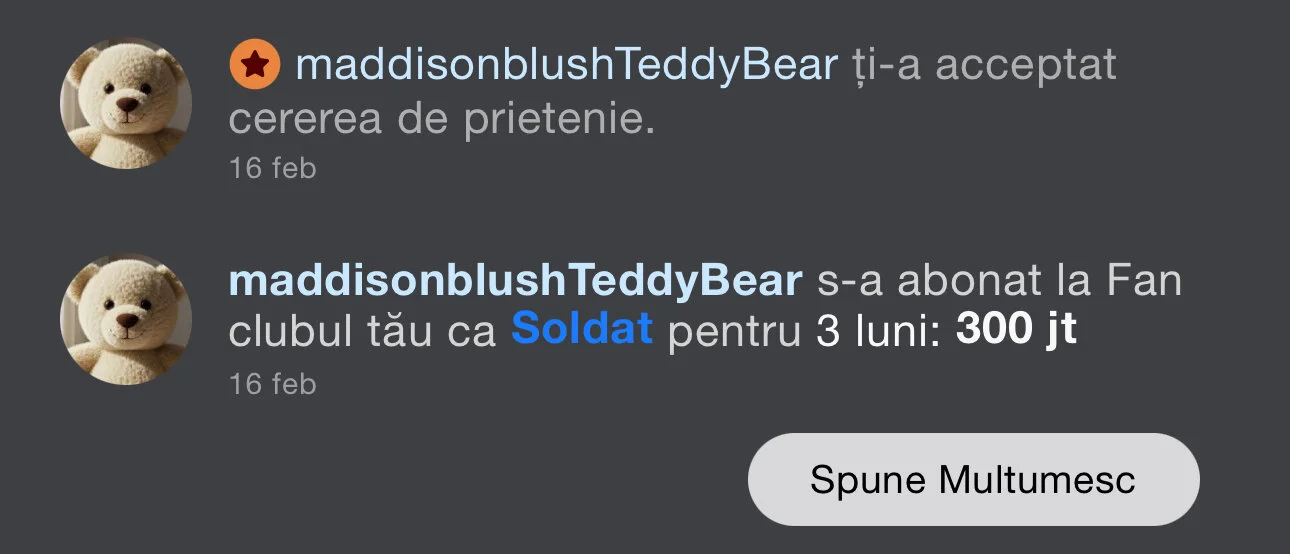Viewport: 1290px width, 554px height.
Task: Open teddy bear avatar in friend request notification
Action: pos(126,103)
